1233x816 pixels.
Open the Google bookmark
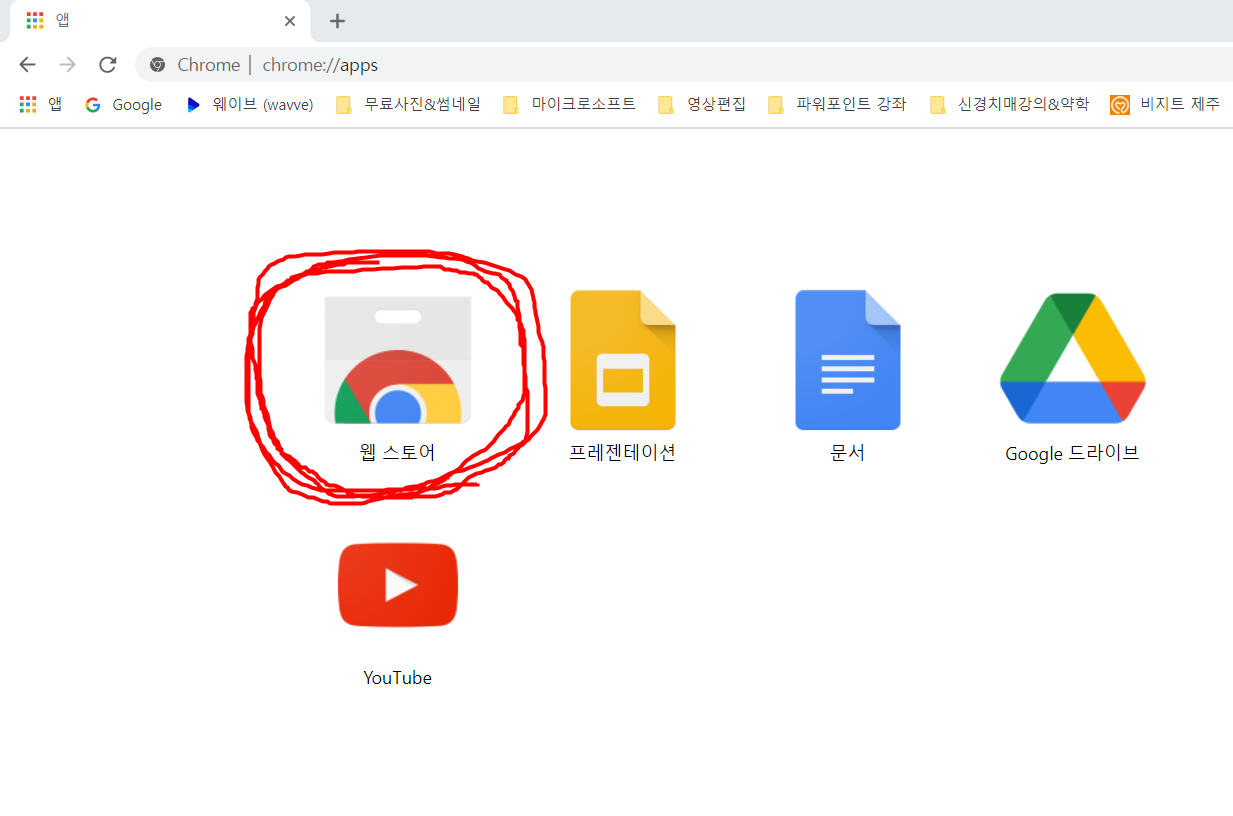pyautogui.click(x=124, y=104)
